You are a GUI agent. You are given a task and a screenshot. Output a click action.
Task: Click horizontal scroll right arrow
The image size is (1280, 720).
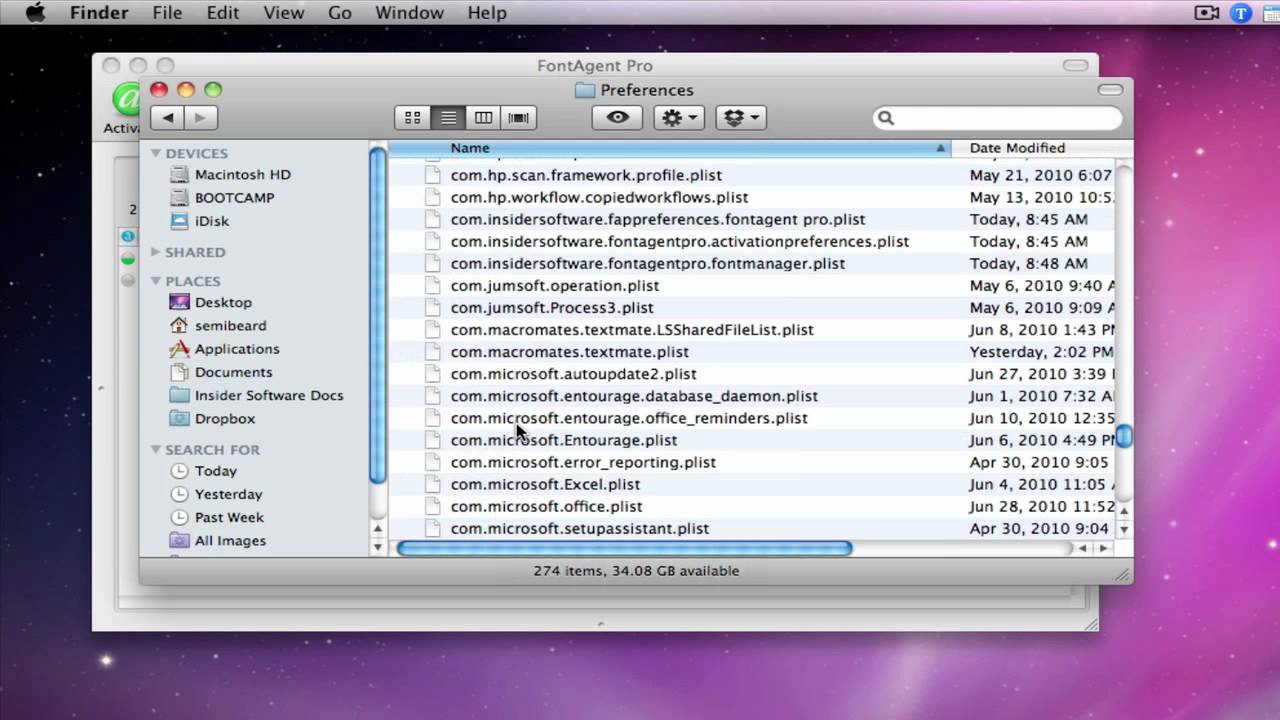point(1103,548)
